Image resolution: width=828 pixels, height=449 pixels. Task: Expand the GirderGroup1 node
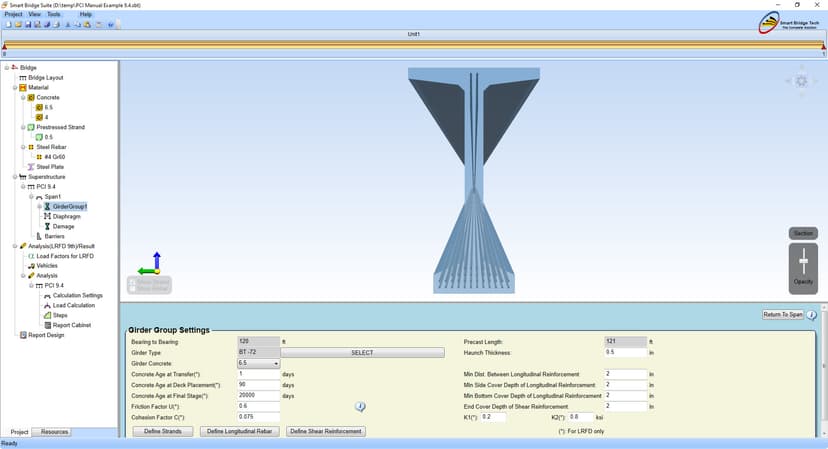(40, 207)
